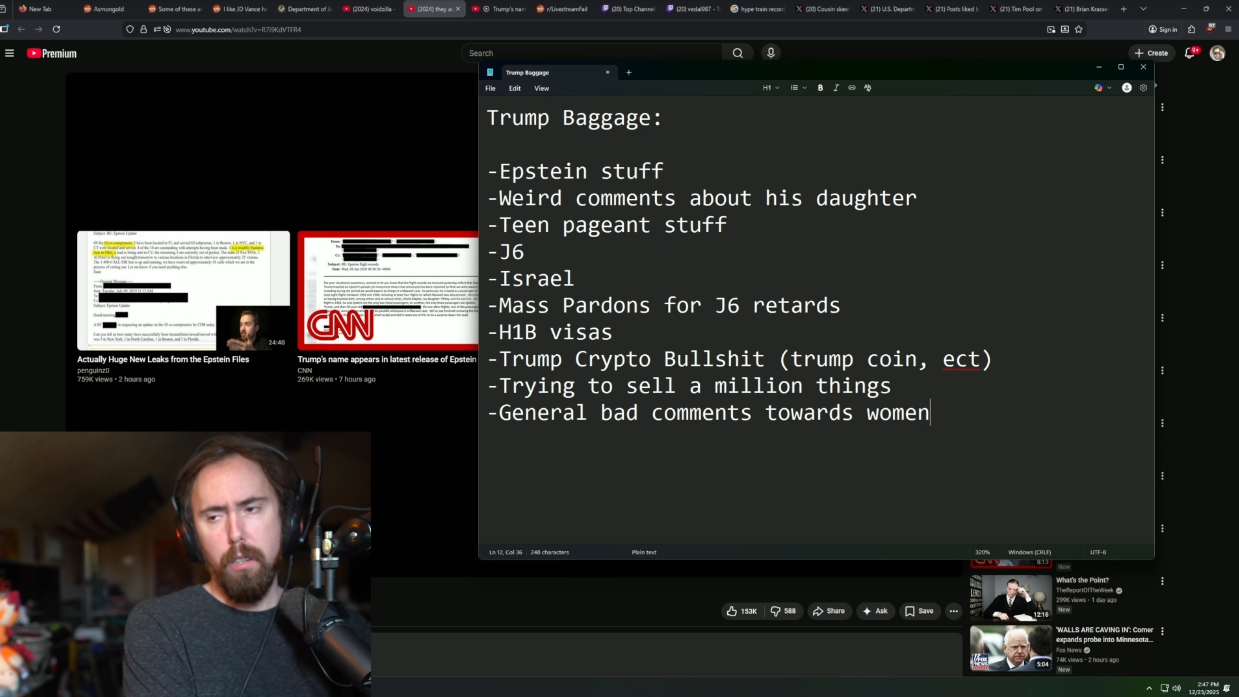The height and width of the screenshot is (697, 1239).
Task: Open volume control in system tray
Action: (1176, 688)
